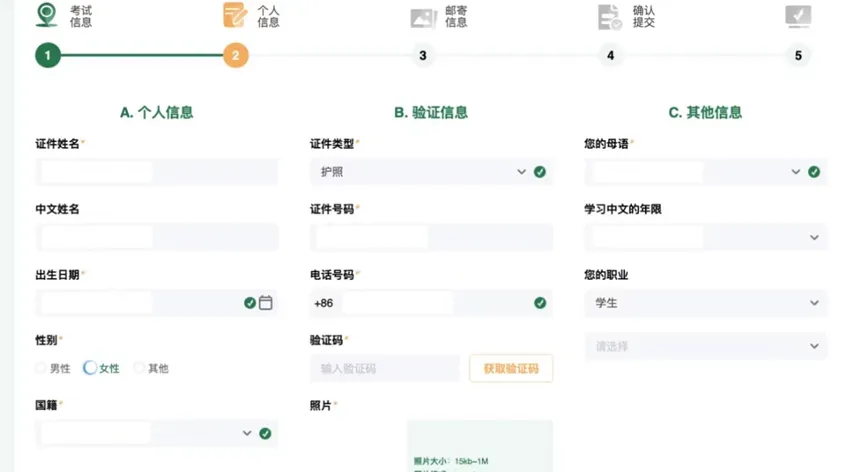
Task: Select the 女性 gender radio button
Action: point(90,368)
